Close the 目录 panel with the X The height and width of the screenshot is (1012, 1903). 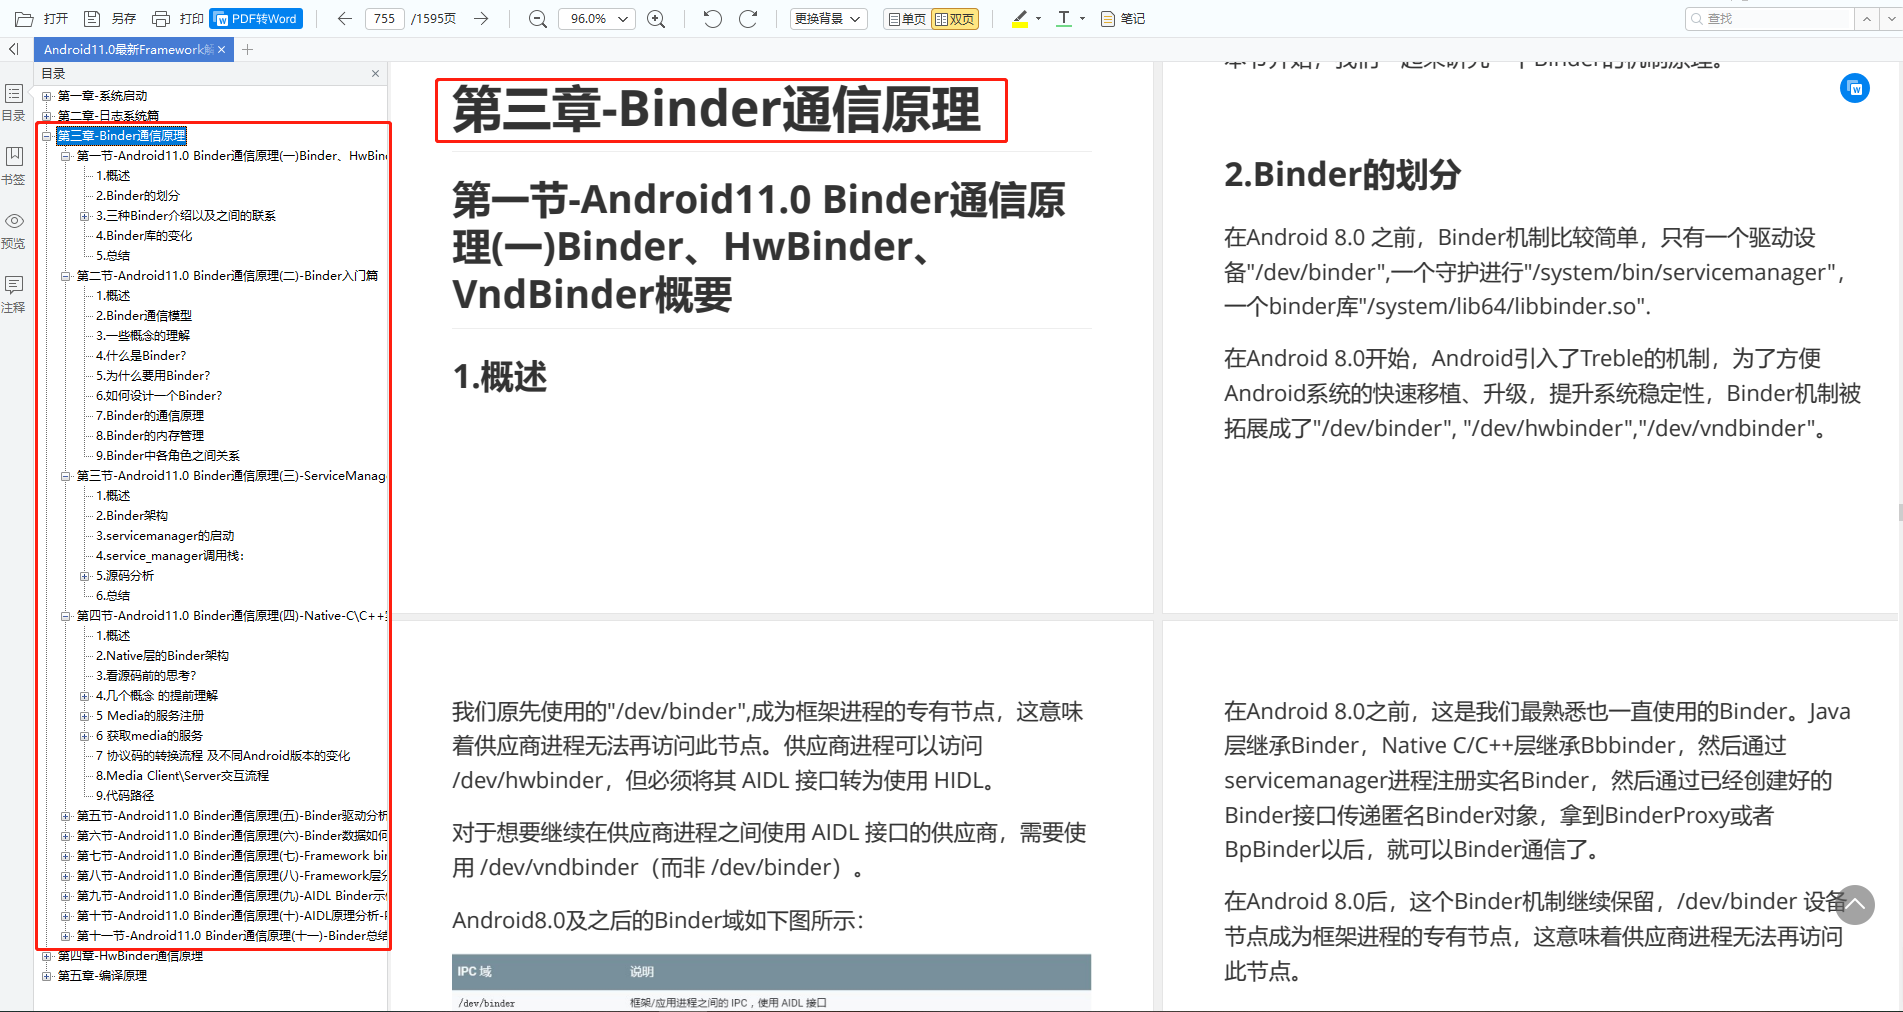click(375, 73)
